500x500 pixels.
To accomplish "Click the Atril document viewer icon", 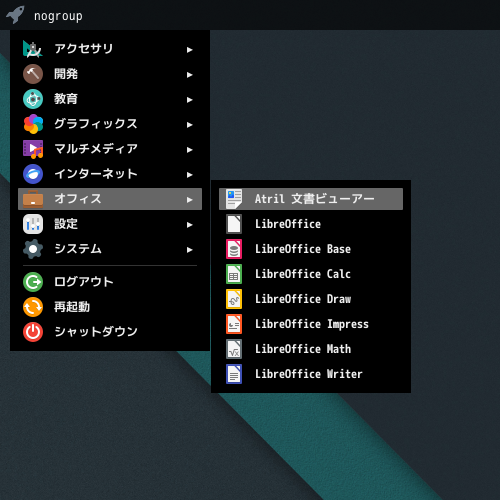I will point(234,199).
